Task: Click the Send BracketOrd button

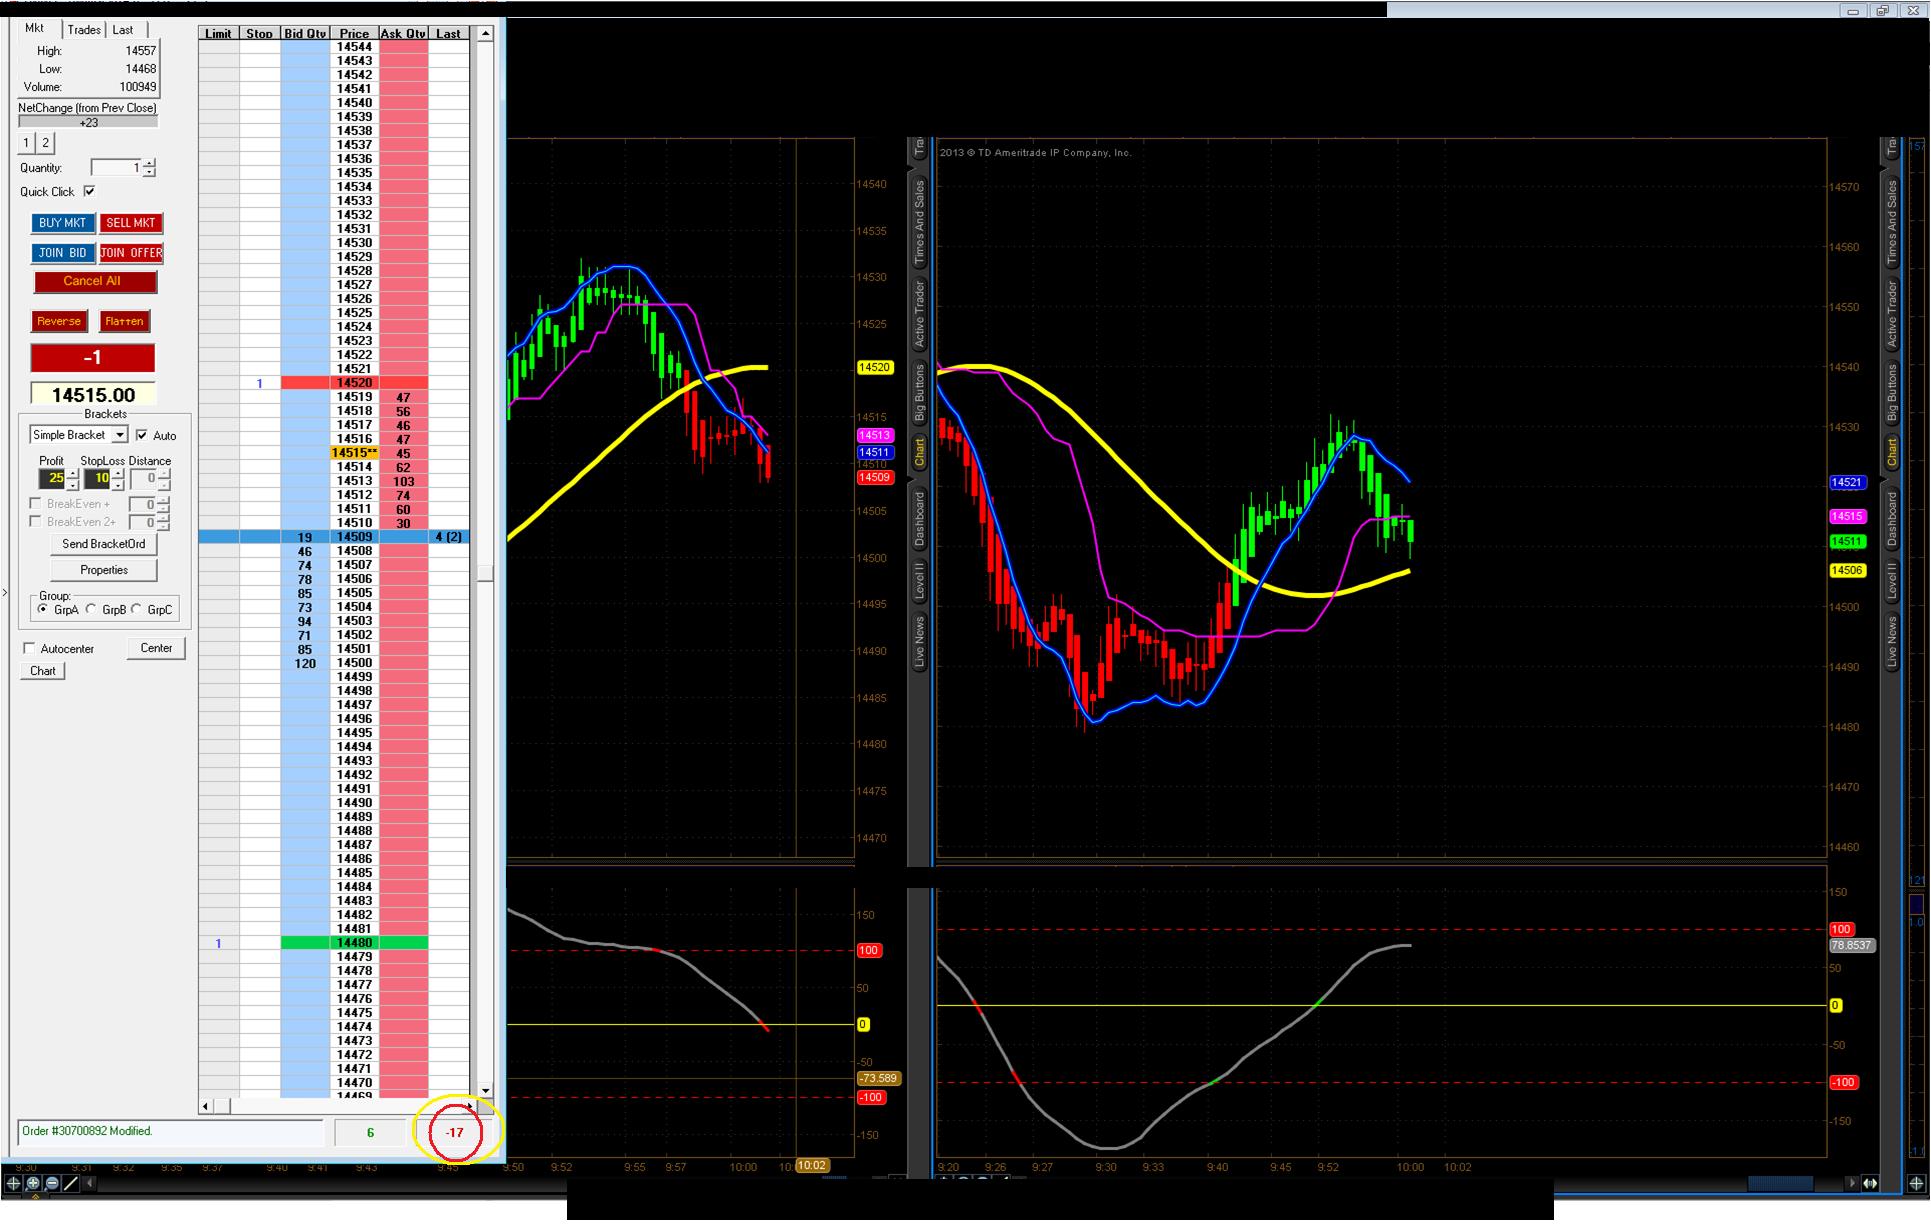Action: pyautogui.click(x=104, y=544)
